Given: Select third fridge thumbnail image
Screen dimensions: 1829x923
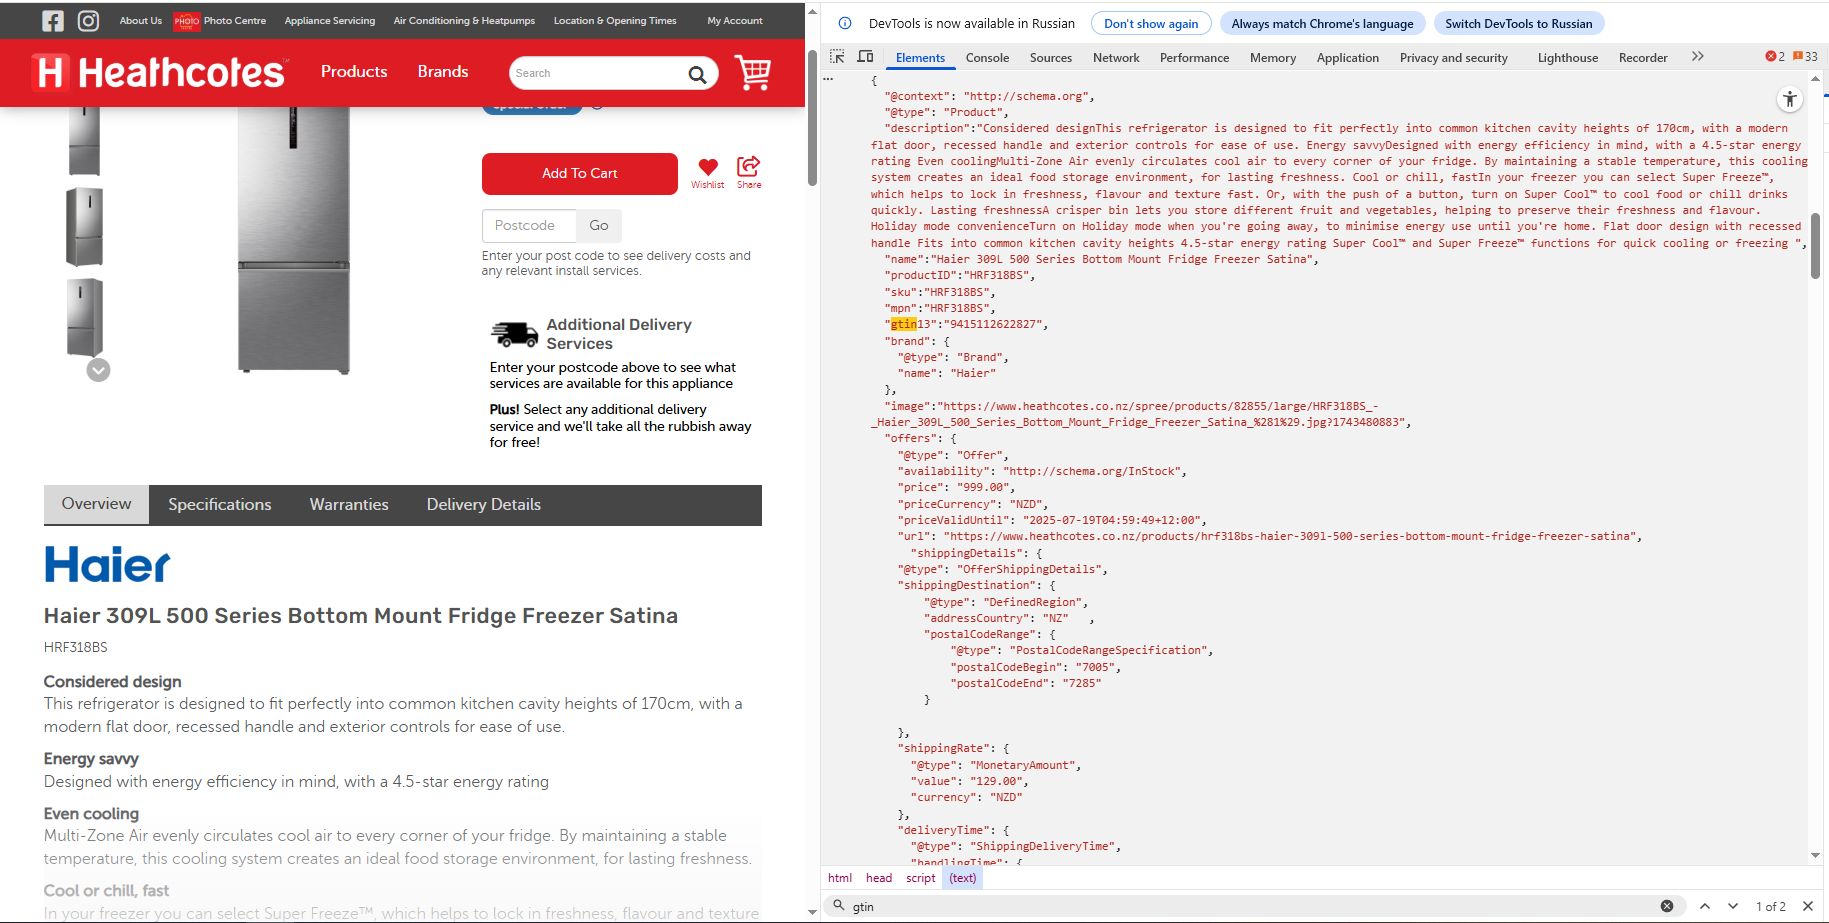Looking at the screenshot, I should click(x=85, y=317).
